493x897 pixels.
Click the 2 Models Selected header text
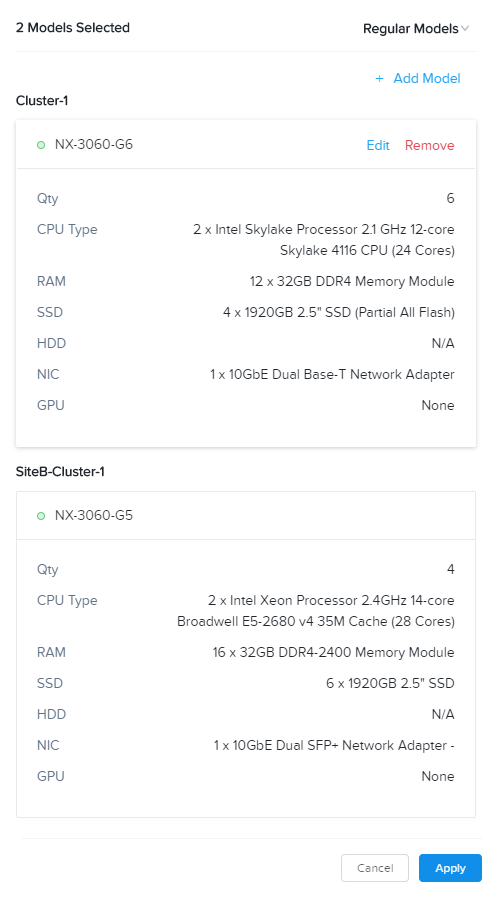coord(73,27)
